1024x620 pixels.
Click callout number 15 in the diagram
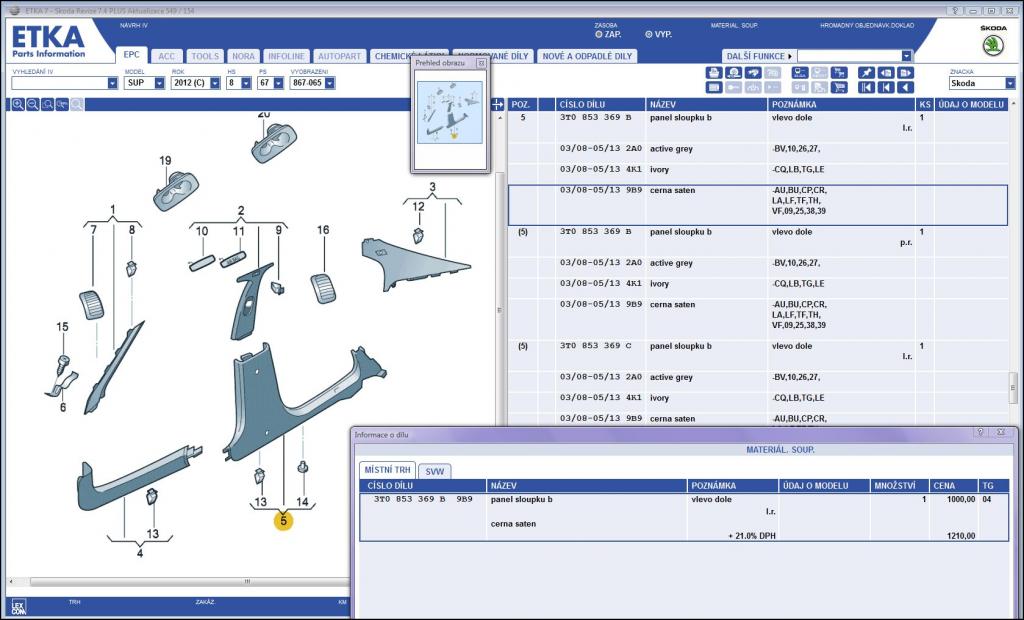pyautogui.click(x=62, y=327)
